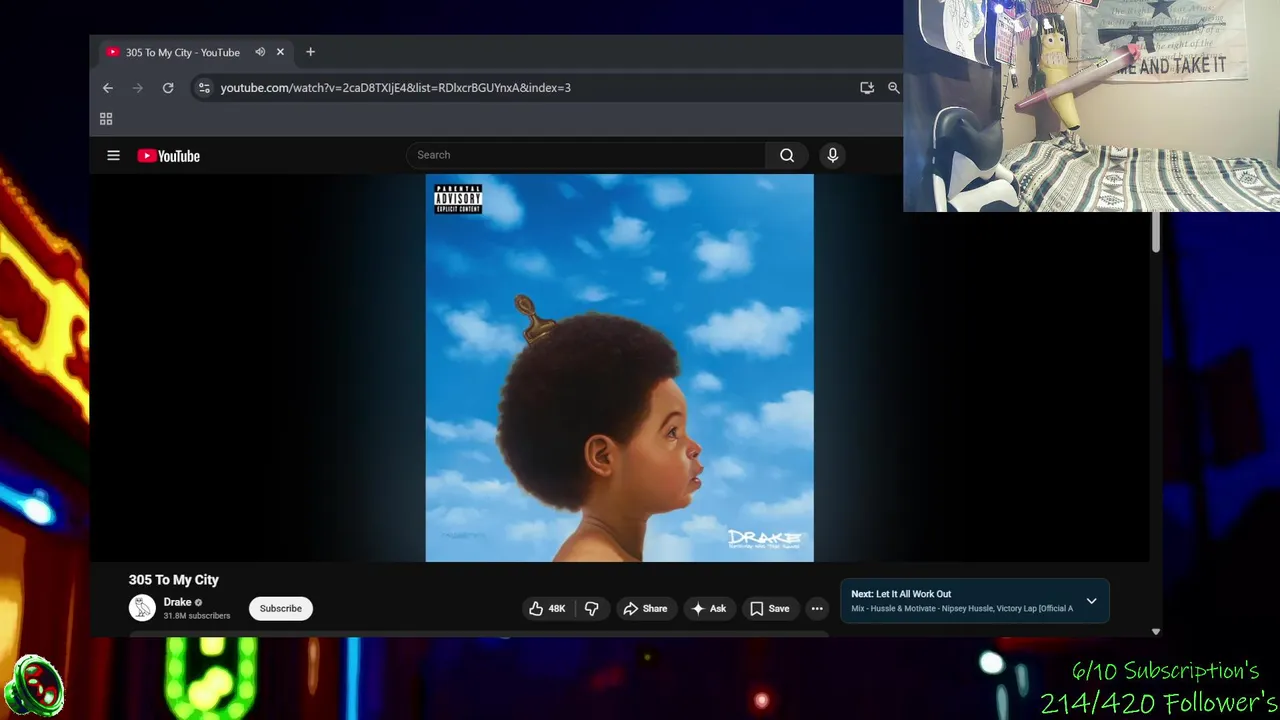1280x720 pixels.
Task: Save the video to a playlist
Action: click(x=770, y=608)
